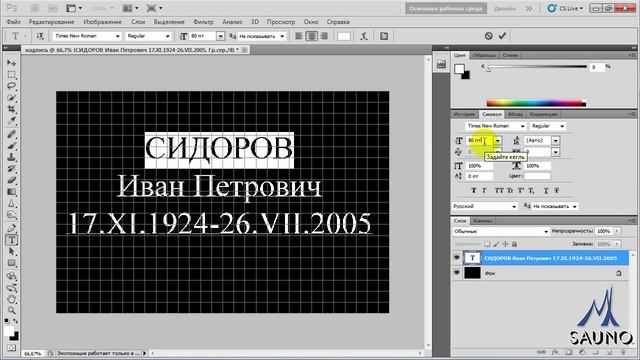Toggle lock image pixels
This screenshot has height=360, width=640.
pos(496,244)
